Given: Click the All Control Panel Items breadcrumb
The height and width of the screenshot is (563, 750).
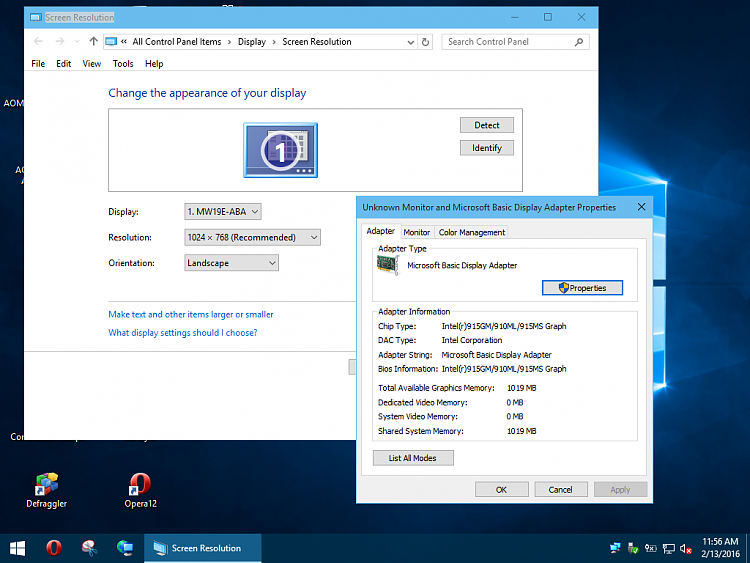Looking at the screenshot, I should [x=176, y=42].
